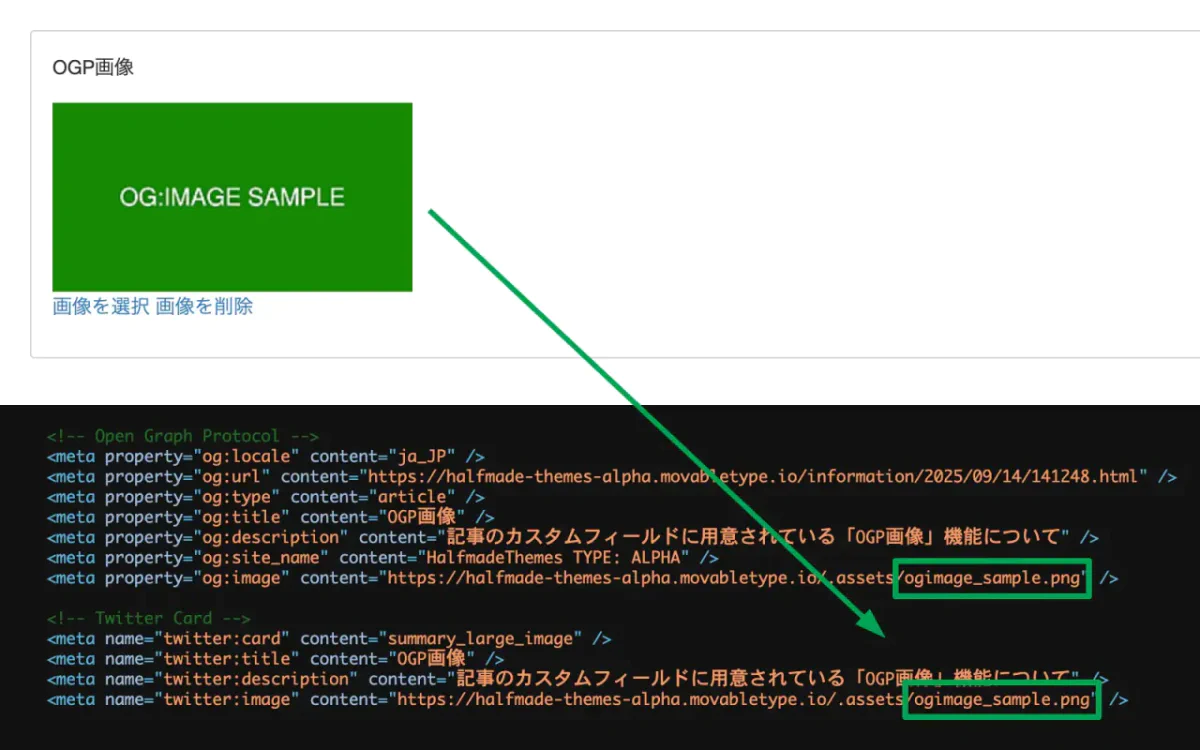1200x750 pixels.
Task: Click the boxed filename in the og:image line
Action: click(x=992, y=578)
